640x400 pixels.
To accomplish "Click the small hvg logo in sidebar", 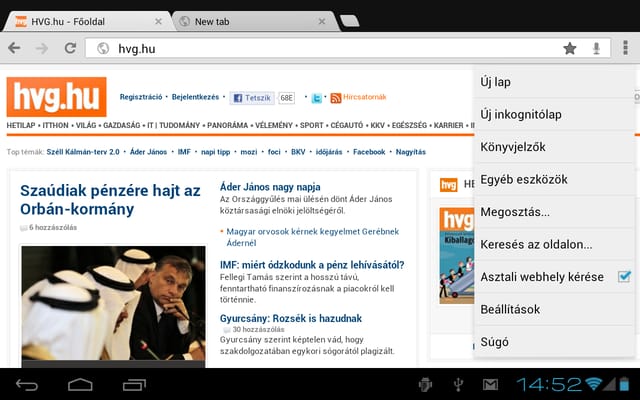I will pyautogui.click(x=449, y=184).
